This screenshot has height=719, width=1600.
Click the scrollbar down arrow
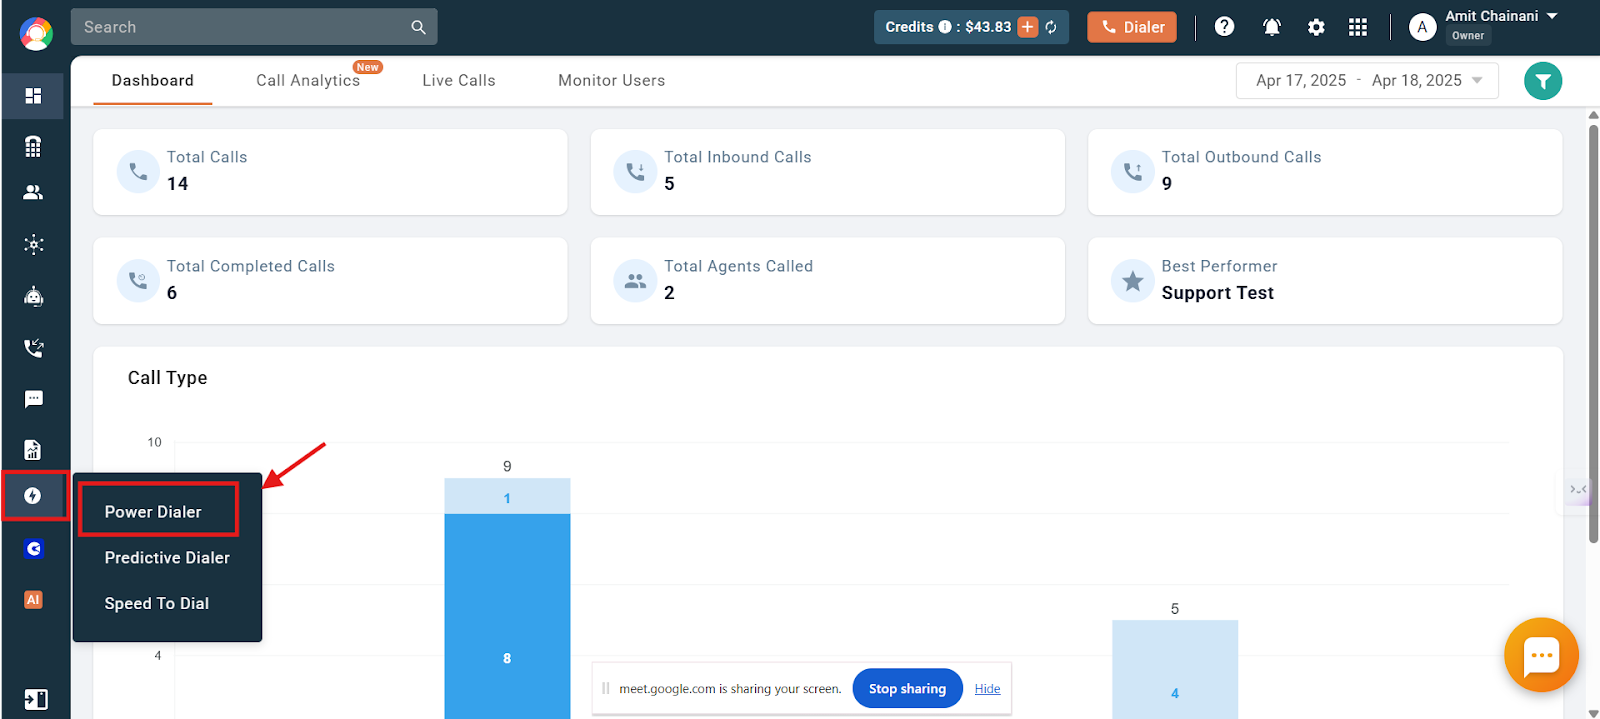[1593, 712]
